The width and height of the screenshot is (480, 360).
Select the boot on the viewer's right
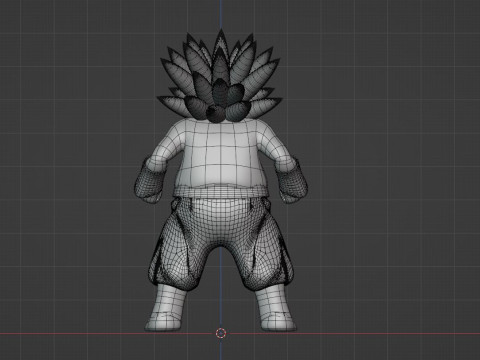tap(276, 308)
